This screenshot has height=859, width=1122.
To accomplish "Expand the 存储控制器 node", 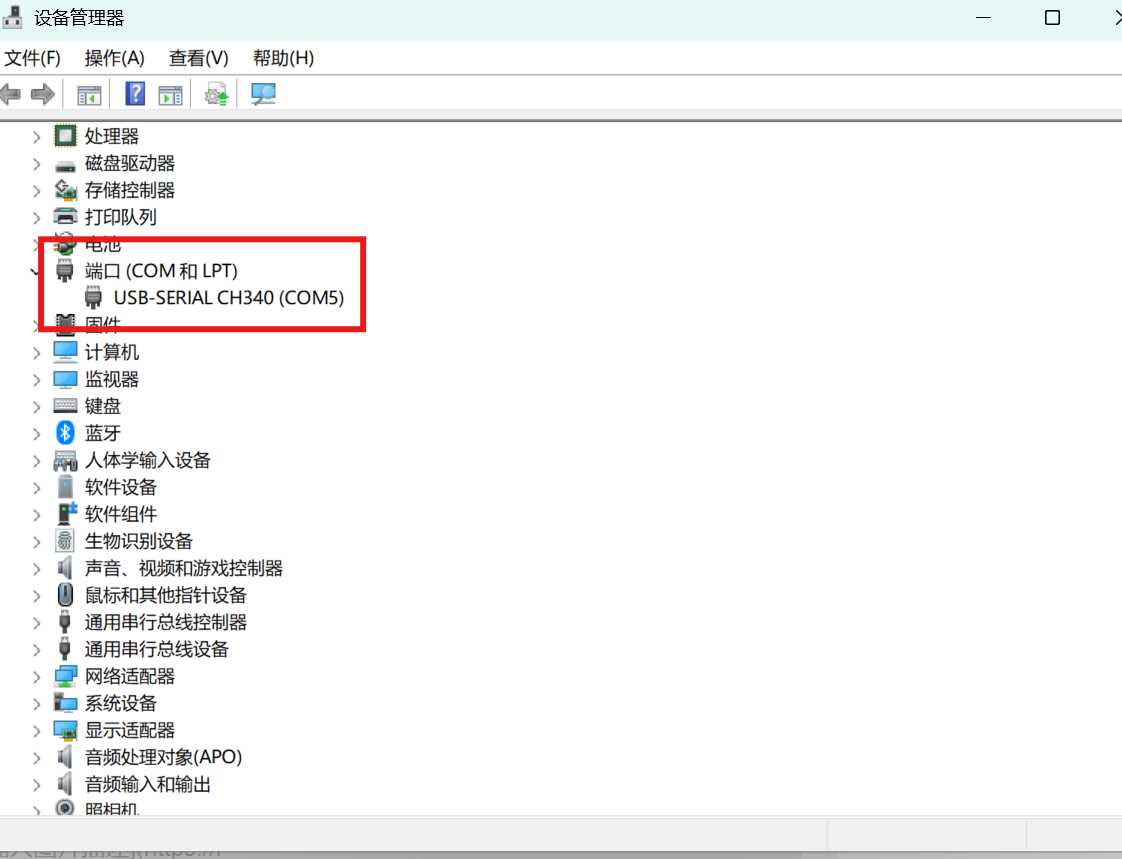I will coord(36,191).
